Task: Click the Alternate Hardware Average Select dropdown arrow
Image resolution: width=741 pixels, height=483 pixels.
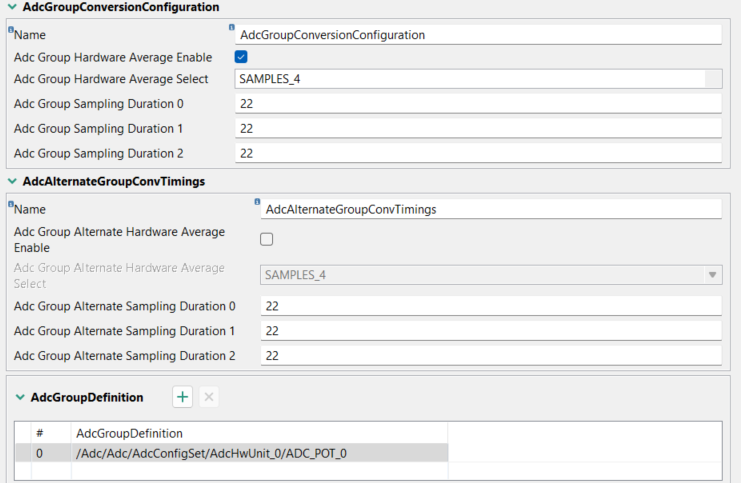Action: 713,275
